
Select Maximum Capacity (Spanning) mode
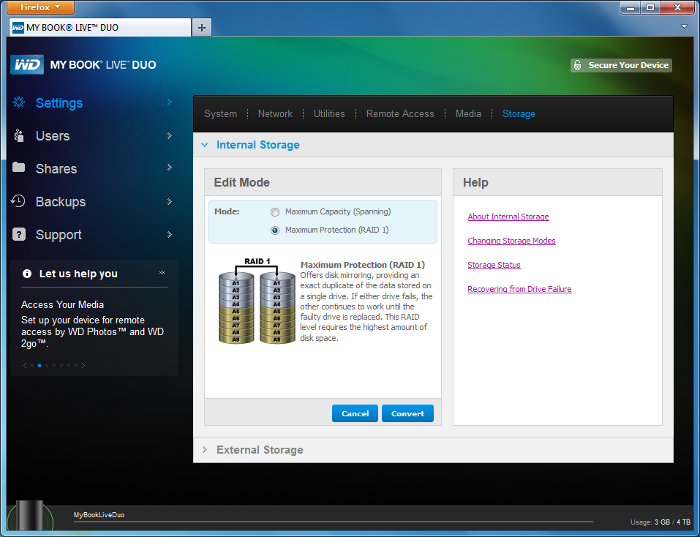275,212
